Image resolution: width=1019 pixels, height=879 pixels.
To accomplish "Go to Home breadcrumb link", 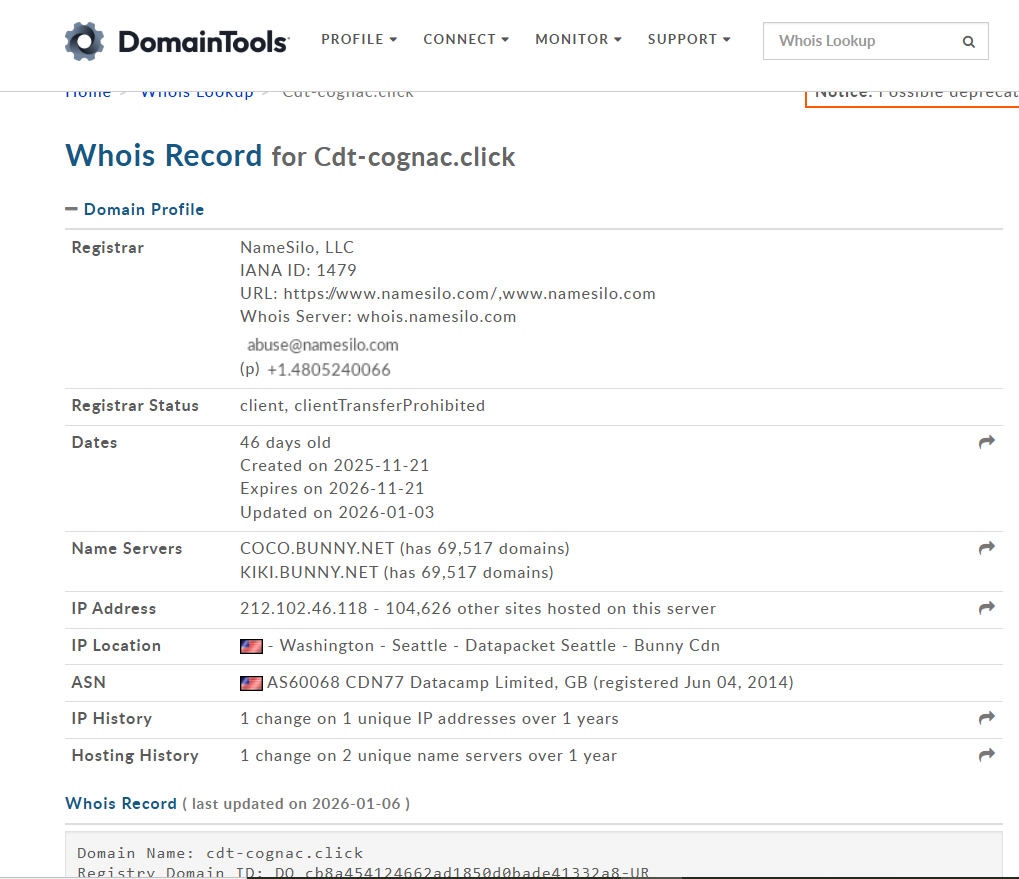I will coord(88,93).
